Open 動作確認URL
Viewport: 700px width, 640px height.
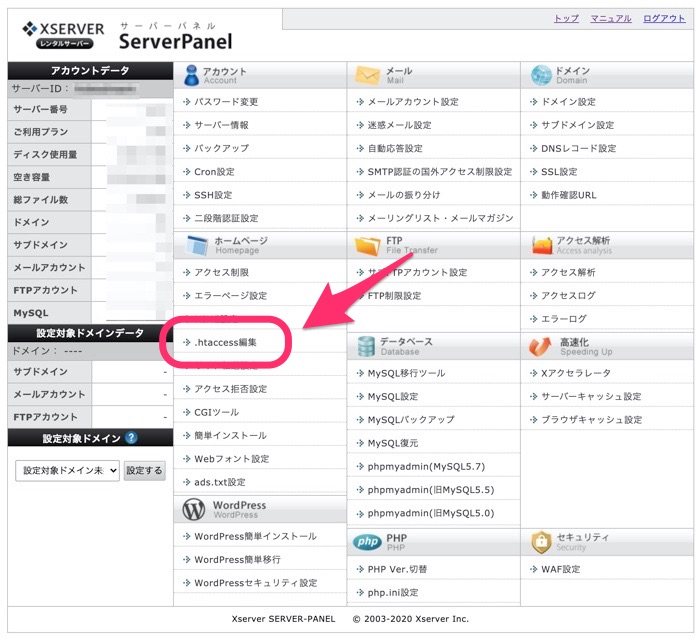coord(569,195)
